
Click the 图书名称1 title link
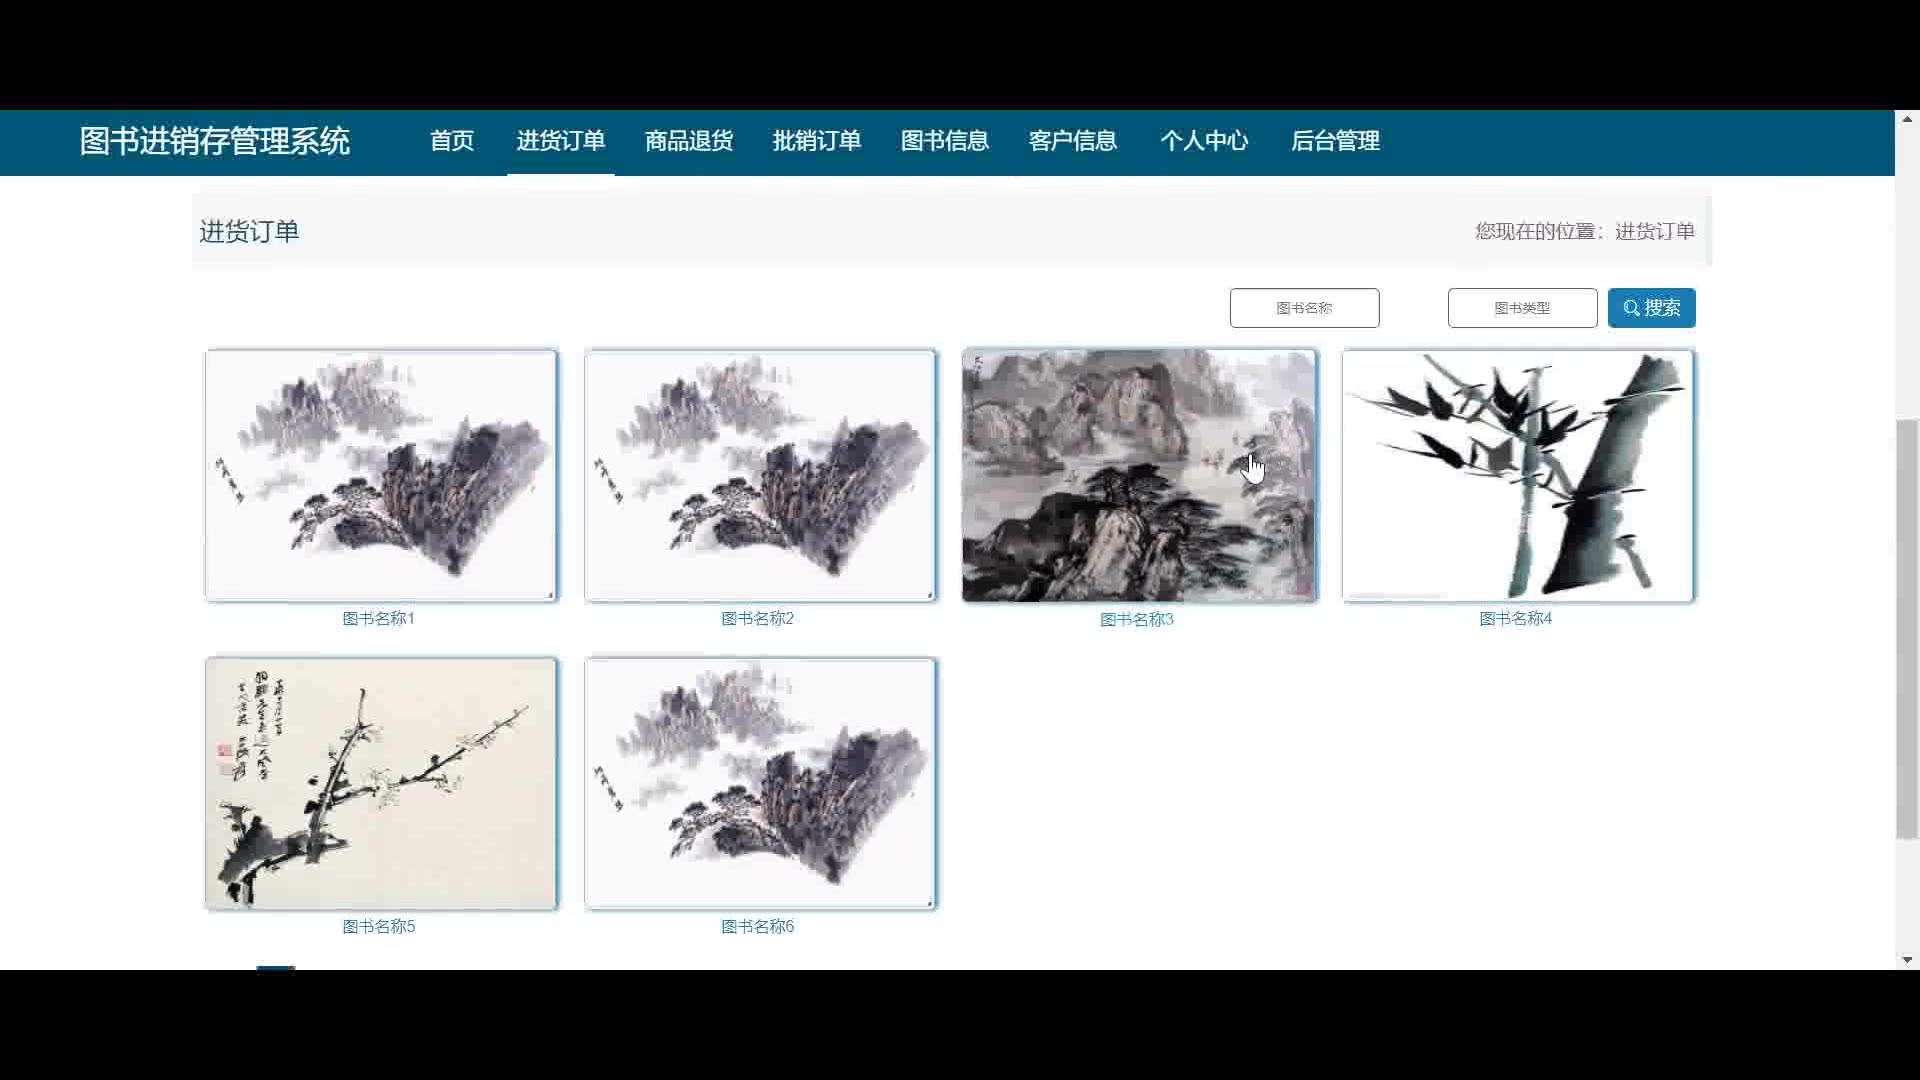379,619
